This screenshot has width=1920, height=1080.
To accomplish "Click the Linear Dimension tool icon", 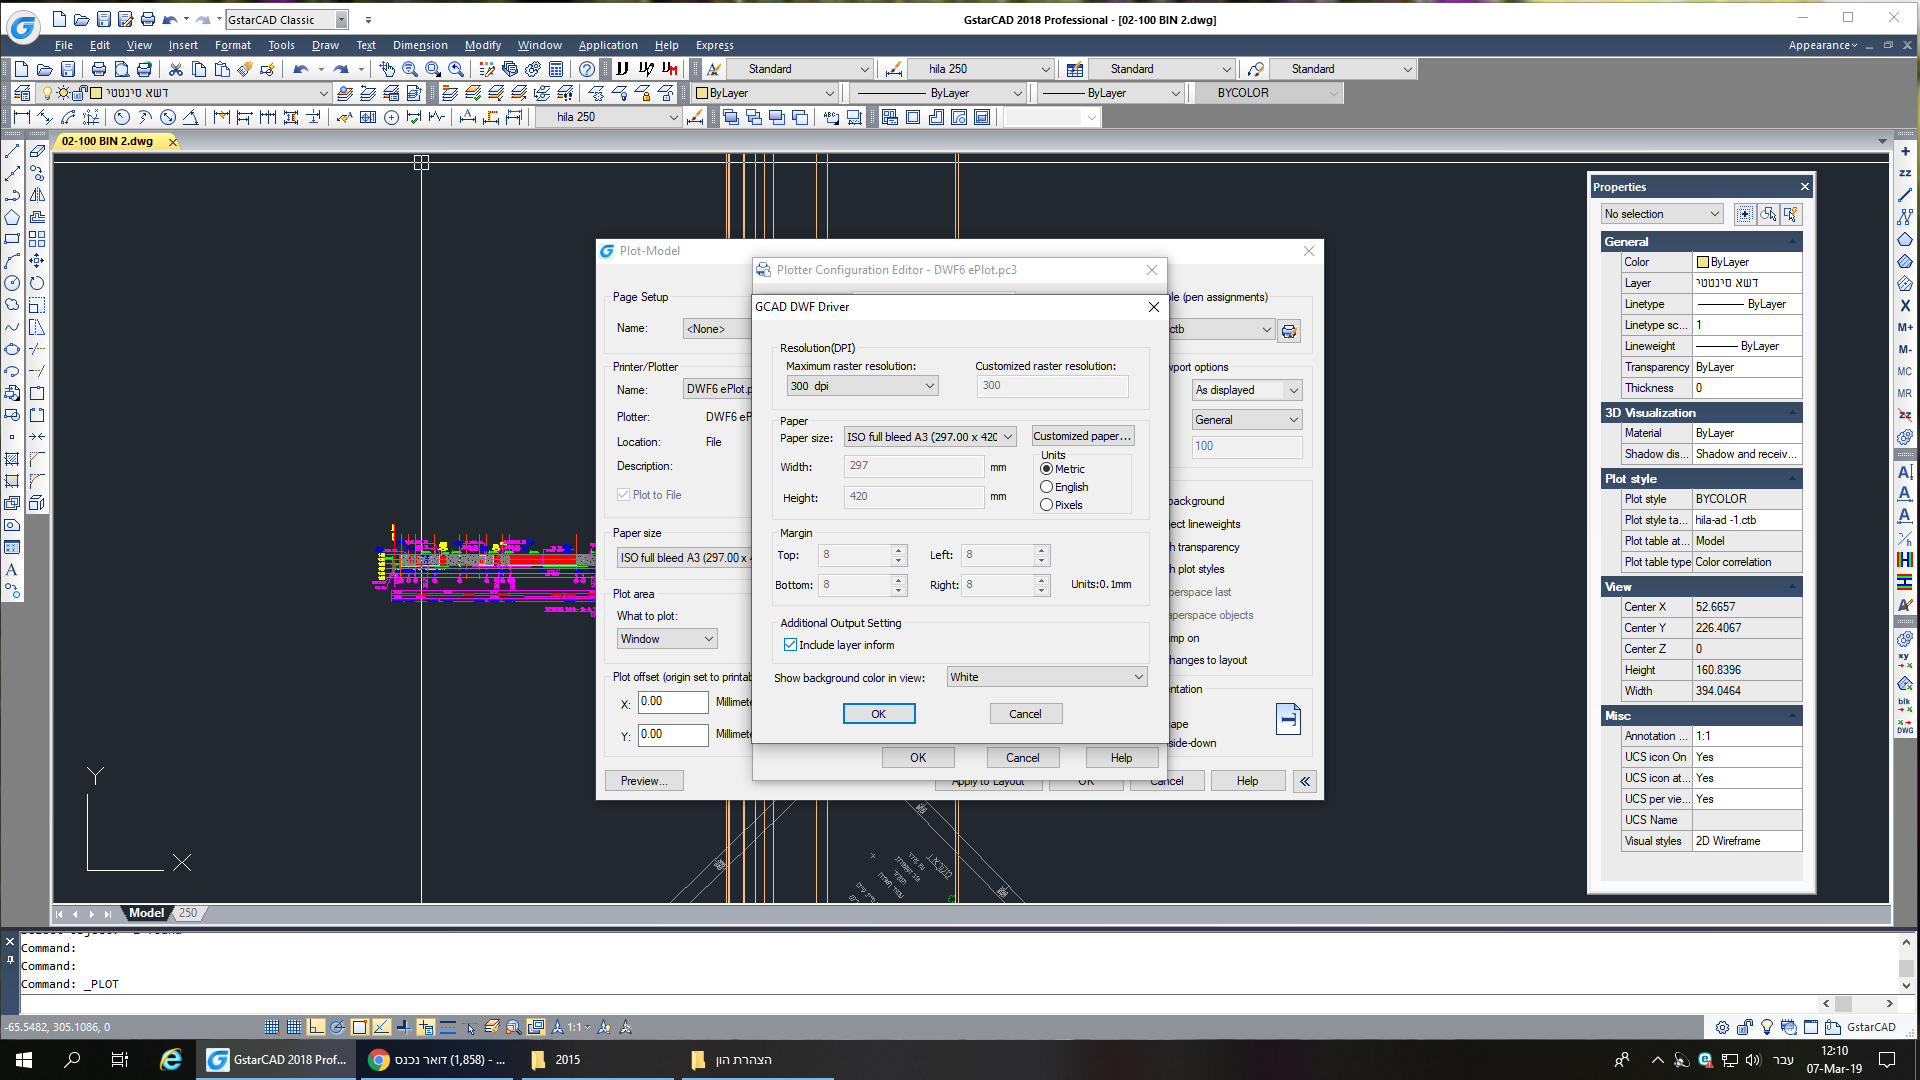I will (x=21, y=117).
